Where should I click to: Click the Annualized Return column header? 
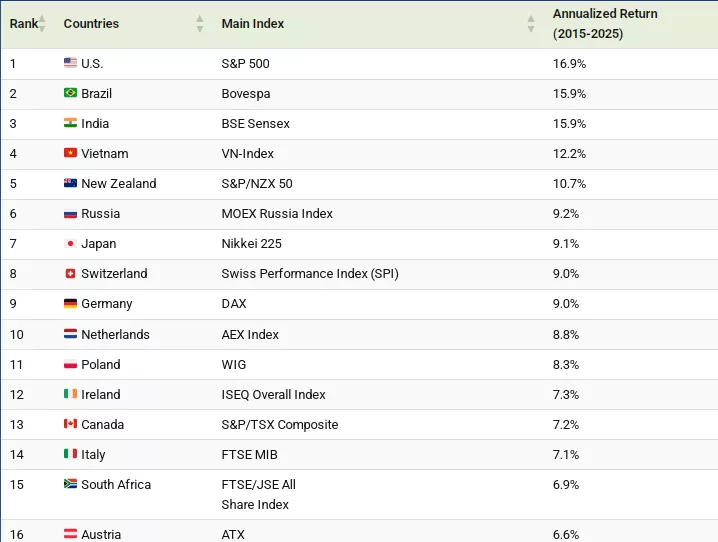click(605, 23)
